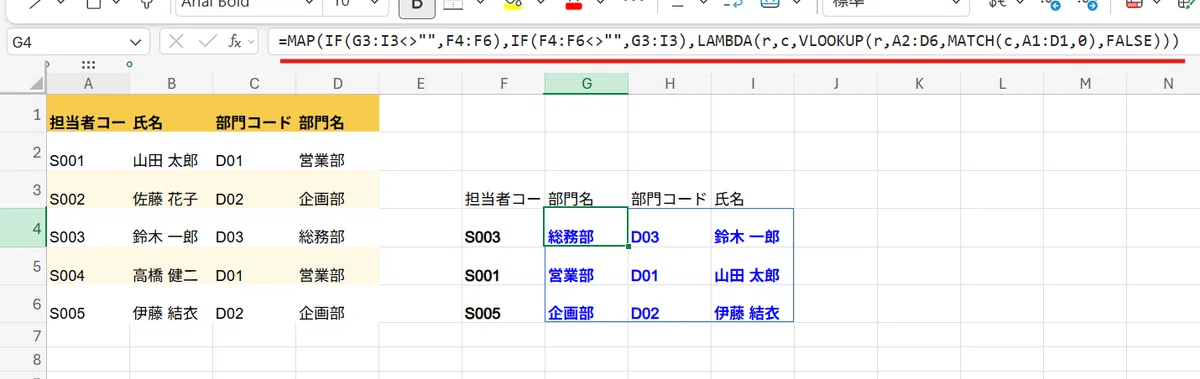The image size is (1200, 379).
Task: Click the cancel X icon in formula bar
Action: (x=176, y=42)
